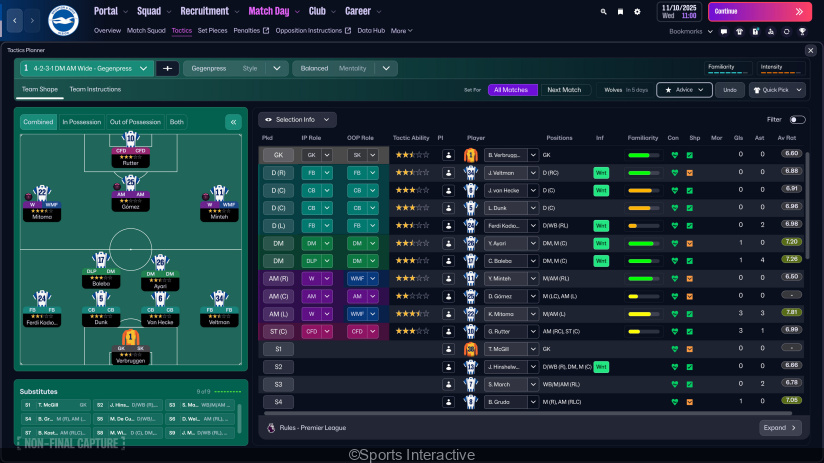Open player instructions icon for K. Mitoma
The width and height of the screenshot is (824, 463).
pyautogui.click(x=448, y=314)
